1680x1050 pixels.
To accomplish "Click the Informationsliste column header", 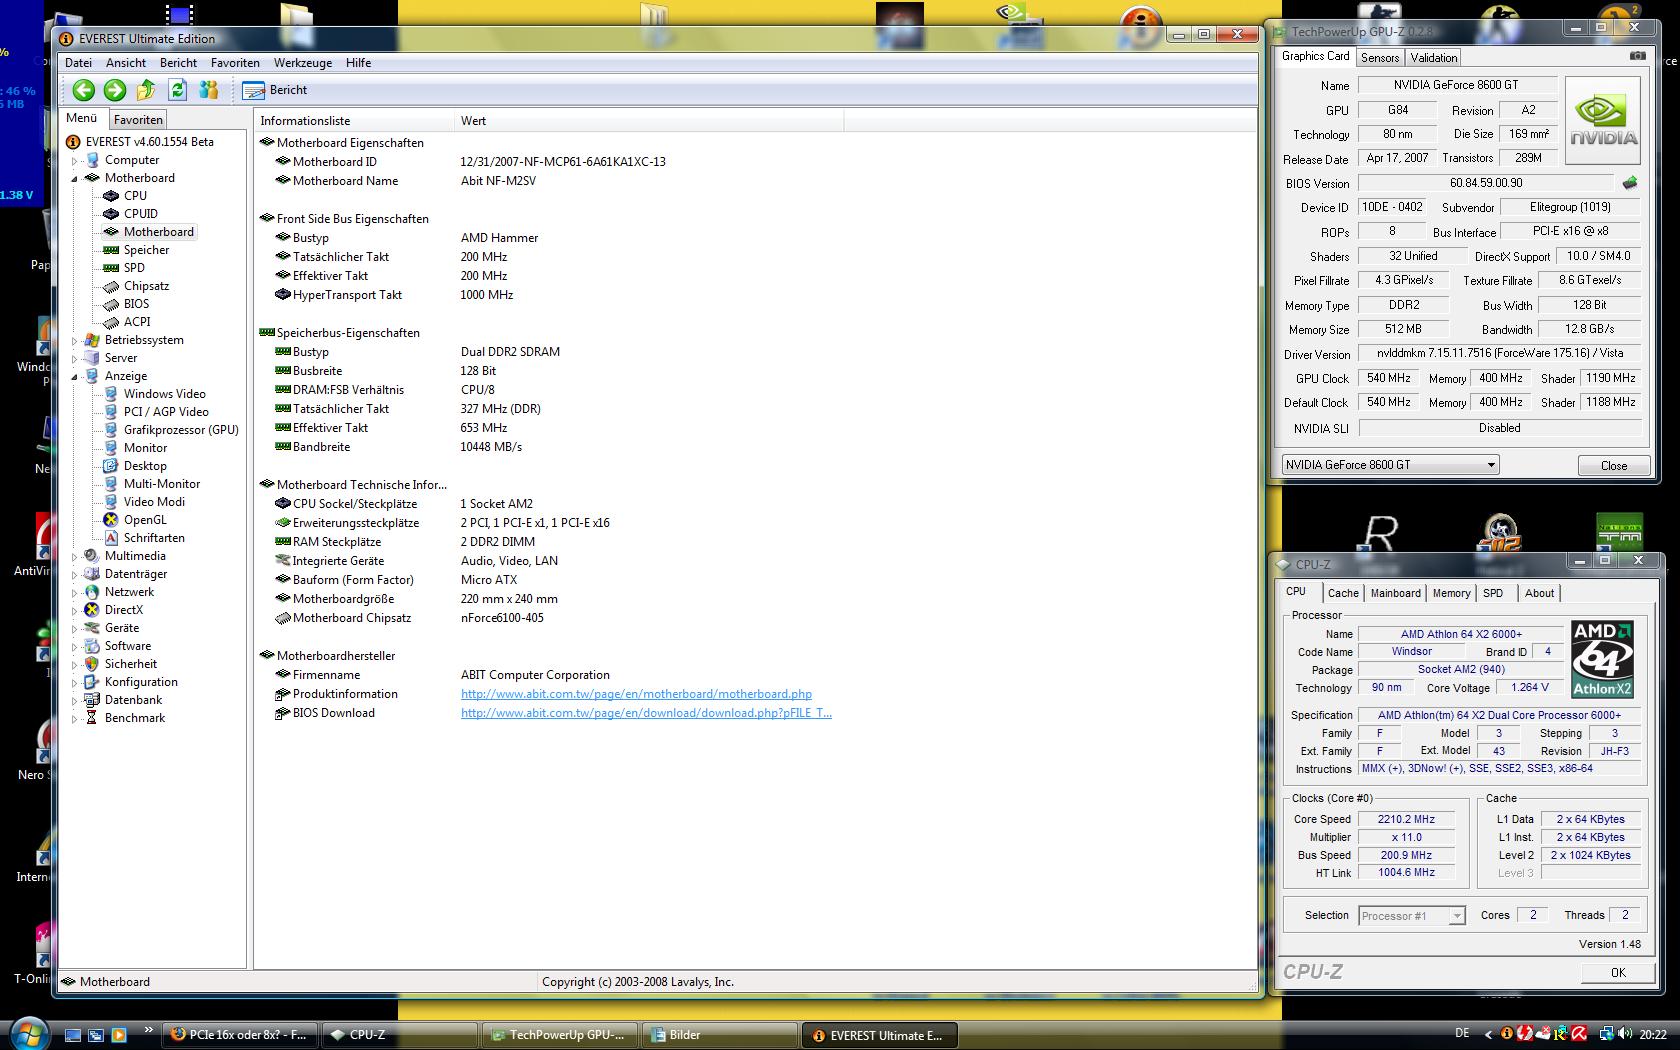I will coord(354,121).
